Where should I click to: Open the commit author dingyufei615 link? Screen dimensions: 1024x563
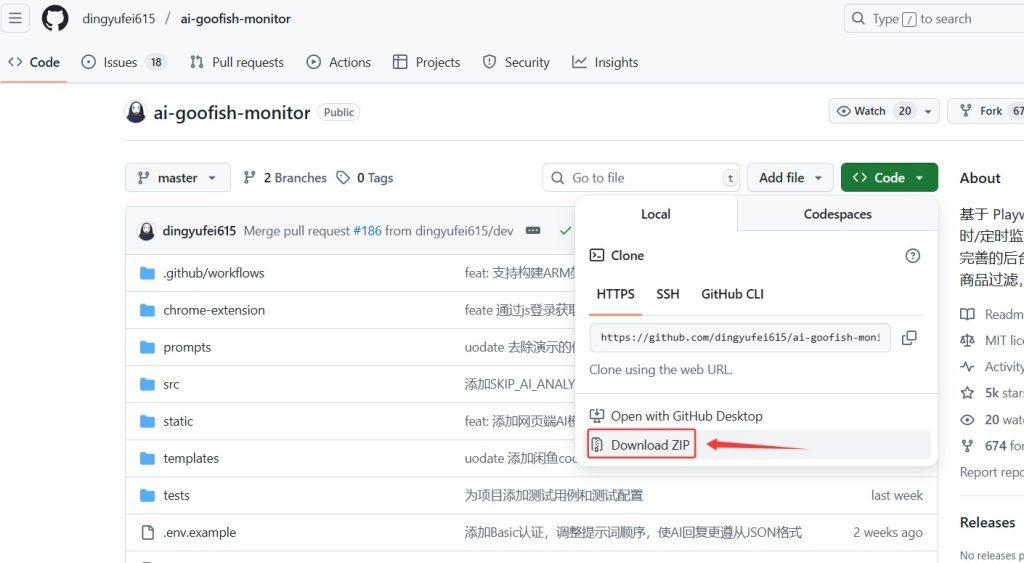199,231
